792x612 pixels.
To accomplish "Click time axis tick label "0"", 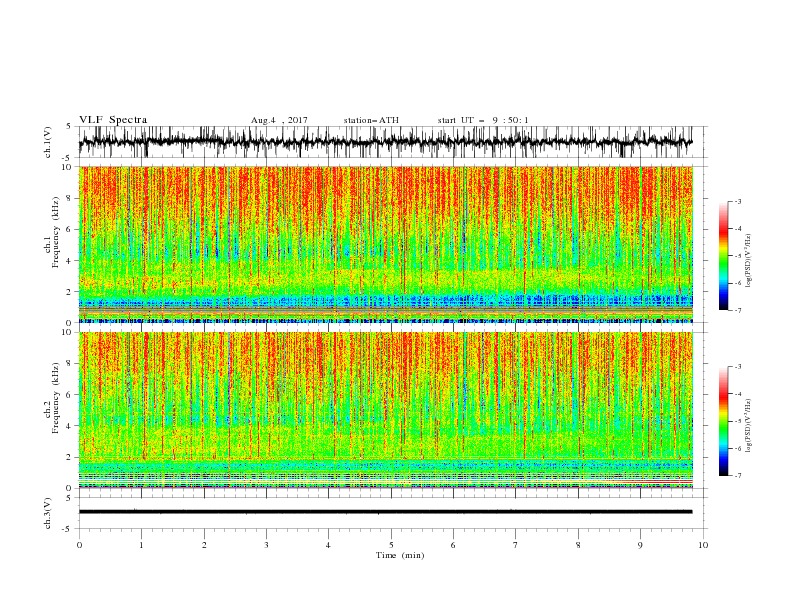I will (79, 545).
